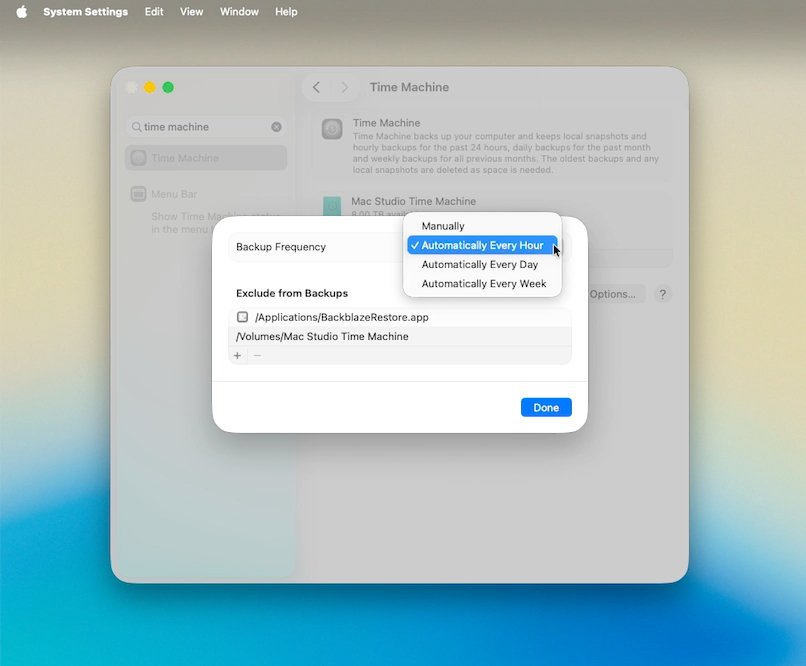
Task: Choose Automatically Every Day
Action: [x=482, y=265]
